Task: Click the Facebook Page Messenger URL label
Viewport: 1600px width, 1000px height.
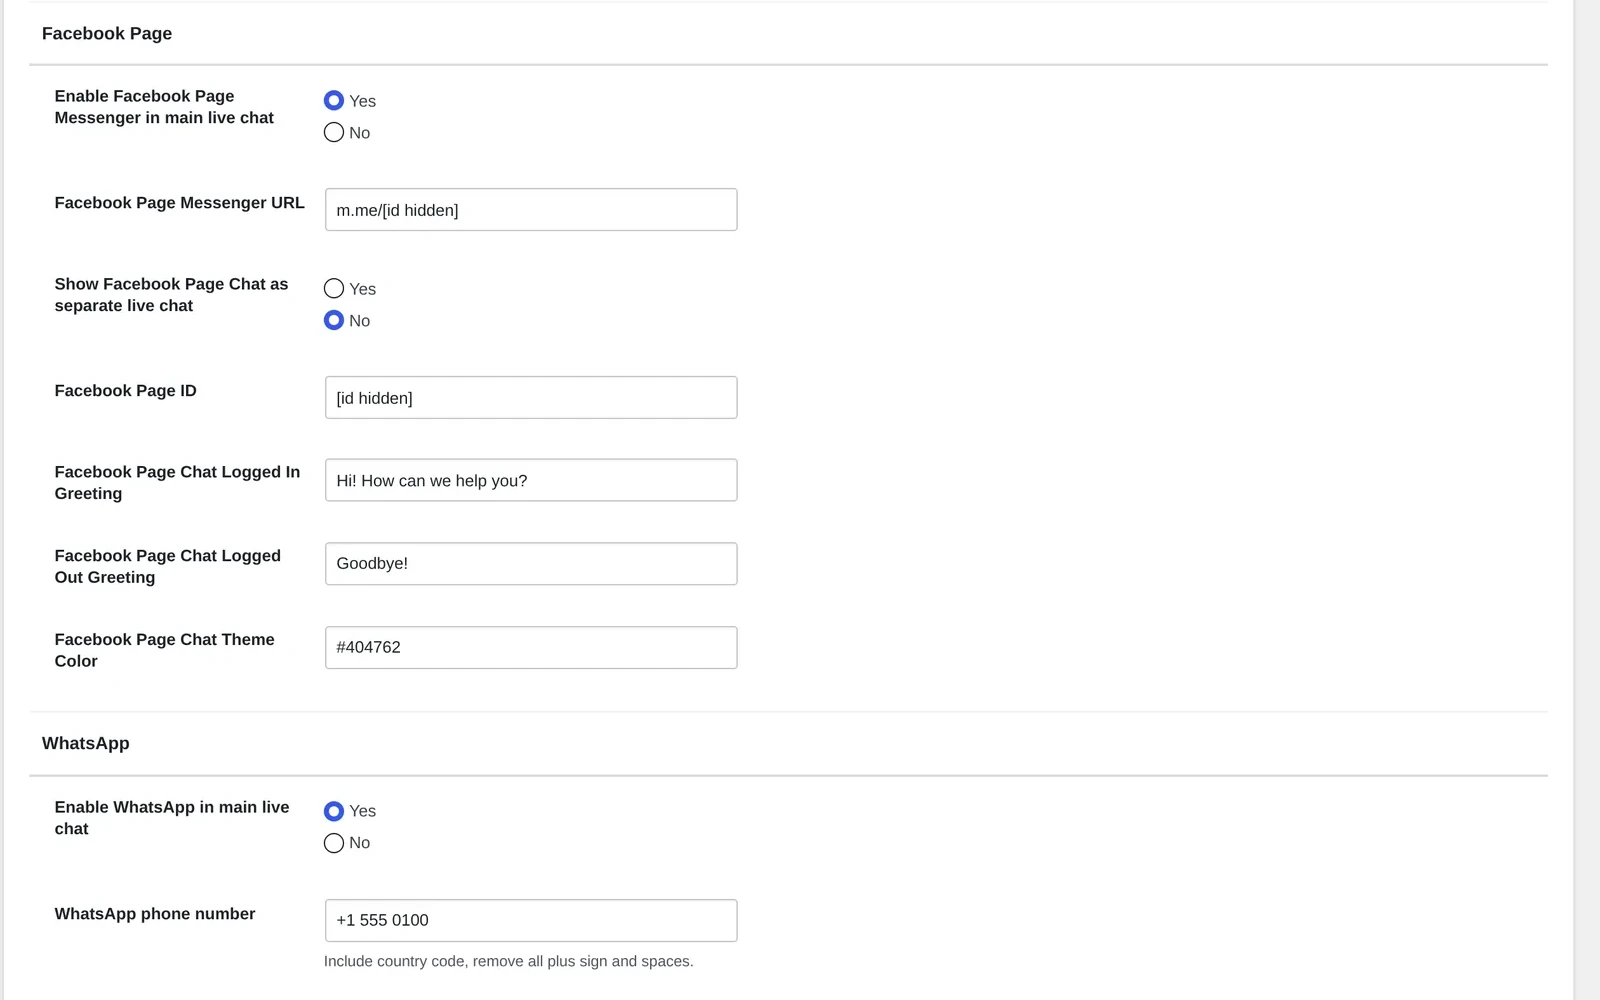Action: coord(180,203)
